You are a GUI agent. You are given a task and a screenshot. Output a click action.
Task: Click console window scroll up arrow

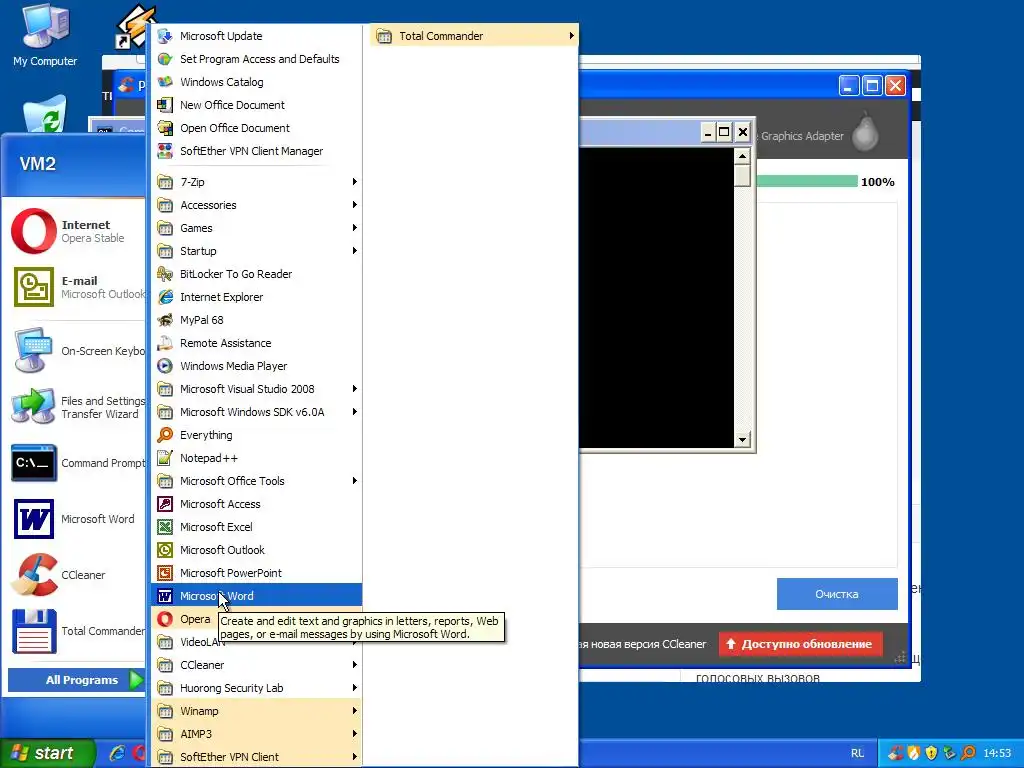click(x=742, y=156)
